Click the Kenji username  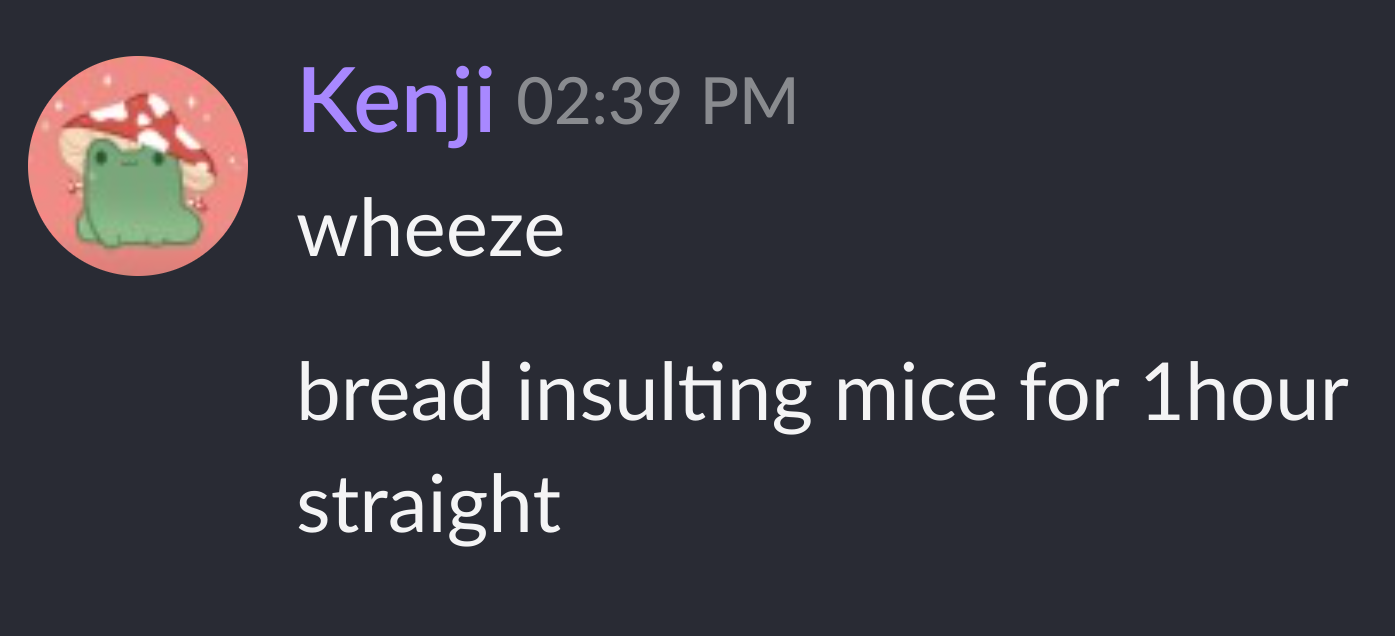(396, 102)
